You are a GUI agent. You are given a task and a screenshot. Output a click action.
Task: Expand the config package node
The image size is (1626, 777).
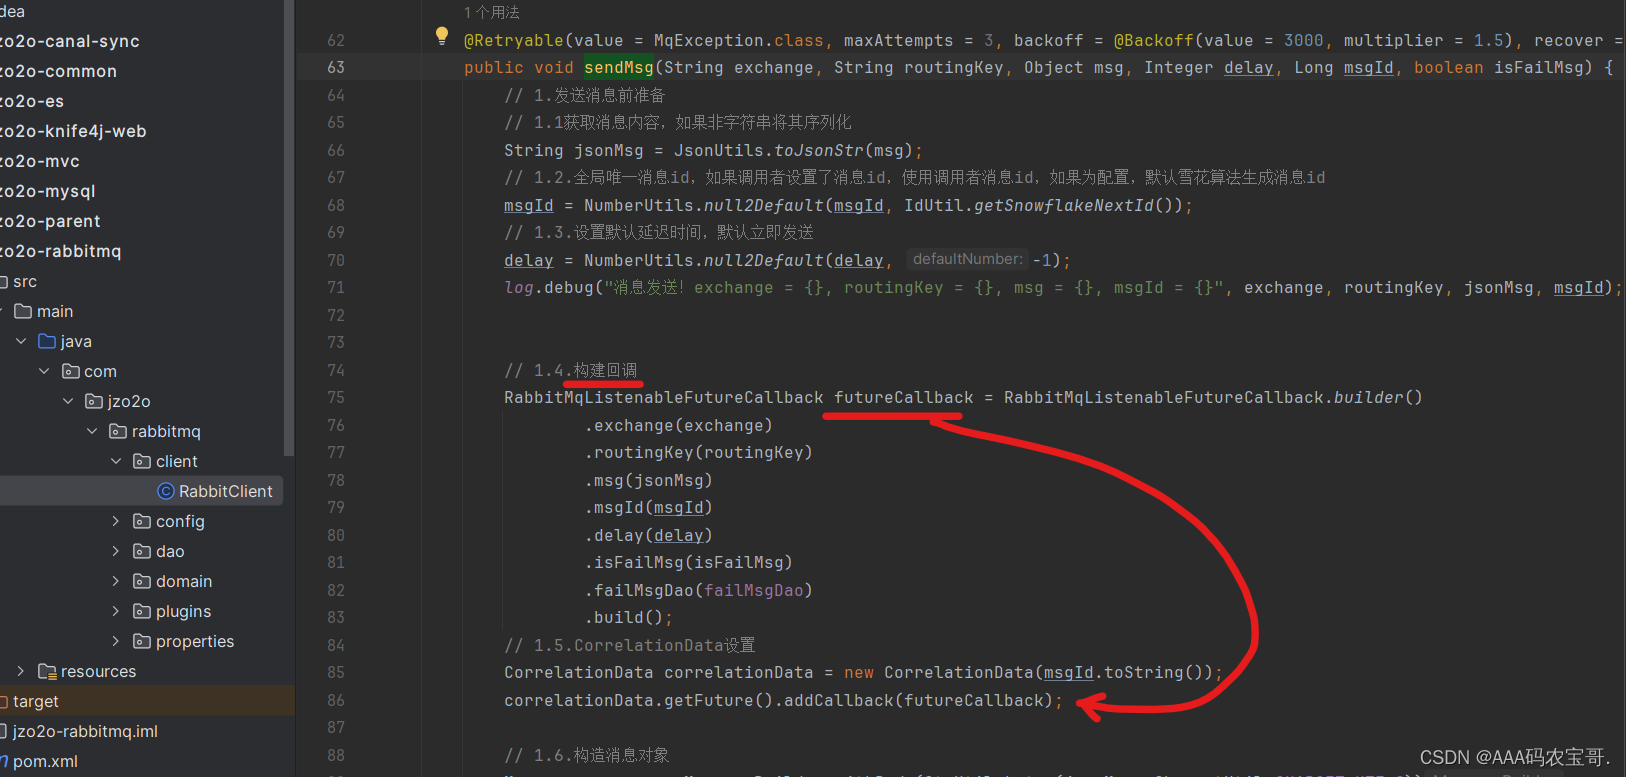click(x=116, y=521)
